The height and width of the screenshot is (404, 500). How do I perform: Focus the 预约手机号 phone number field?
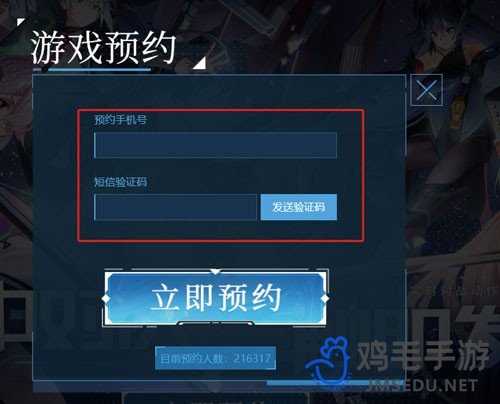(x=215, y=145)
